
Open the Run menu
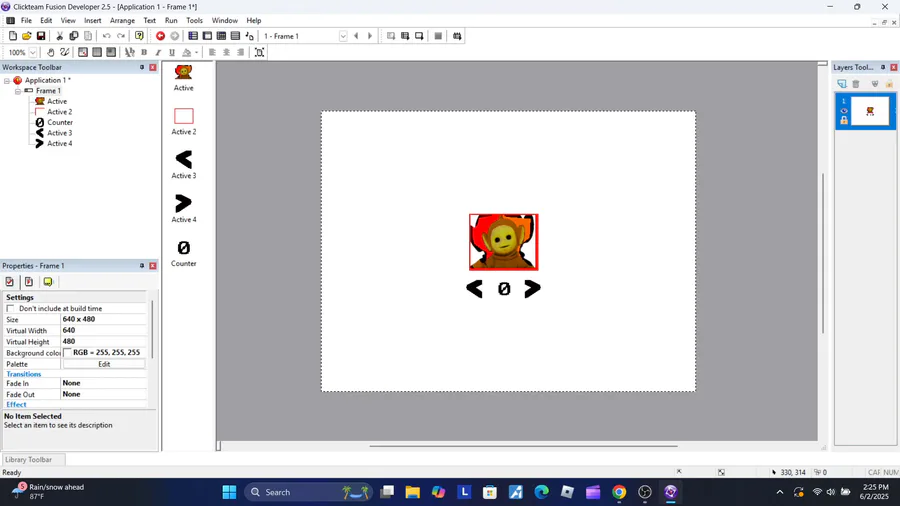pyautogui.click(x=171, y=20)
